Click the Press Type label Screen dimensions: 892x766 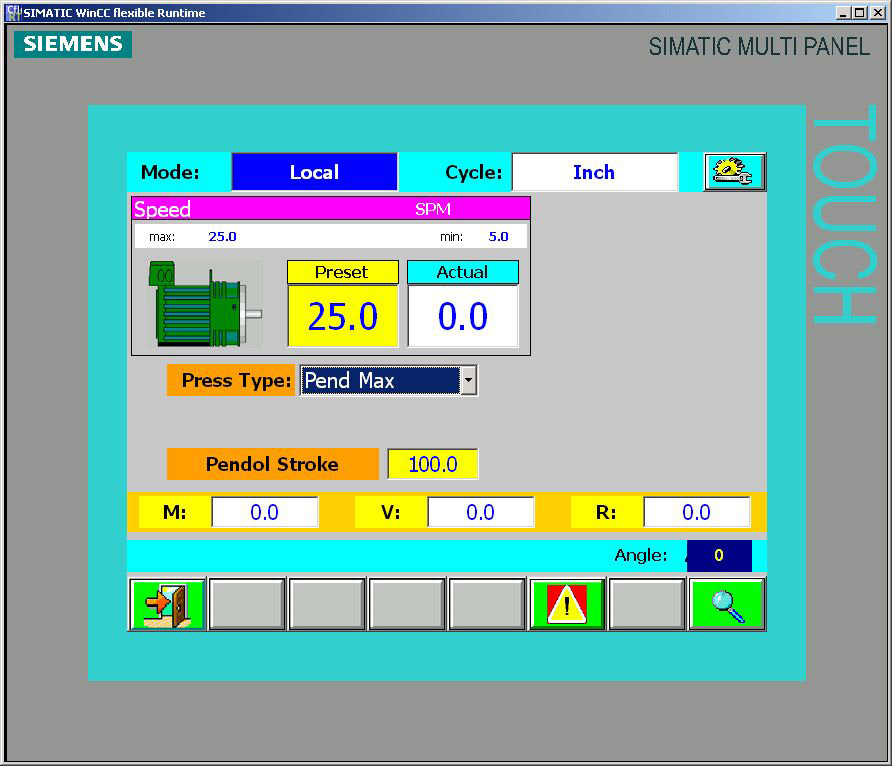click(231, 380)
